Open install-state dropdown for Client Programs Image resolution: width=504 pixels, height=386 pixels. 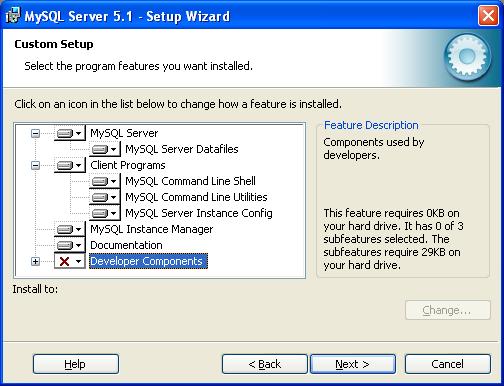tap(69, 165)
